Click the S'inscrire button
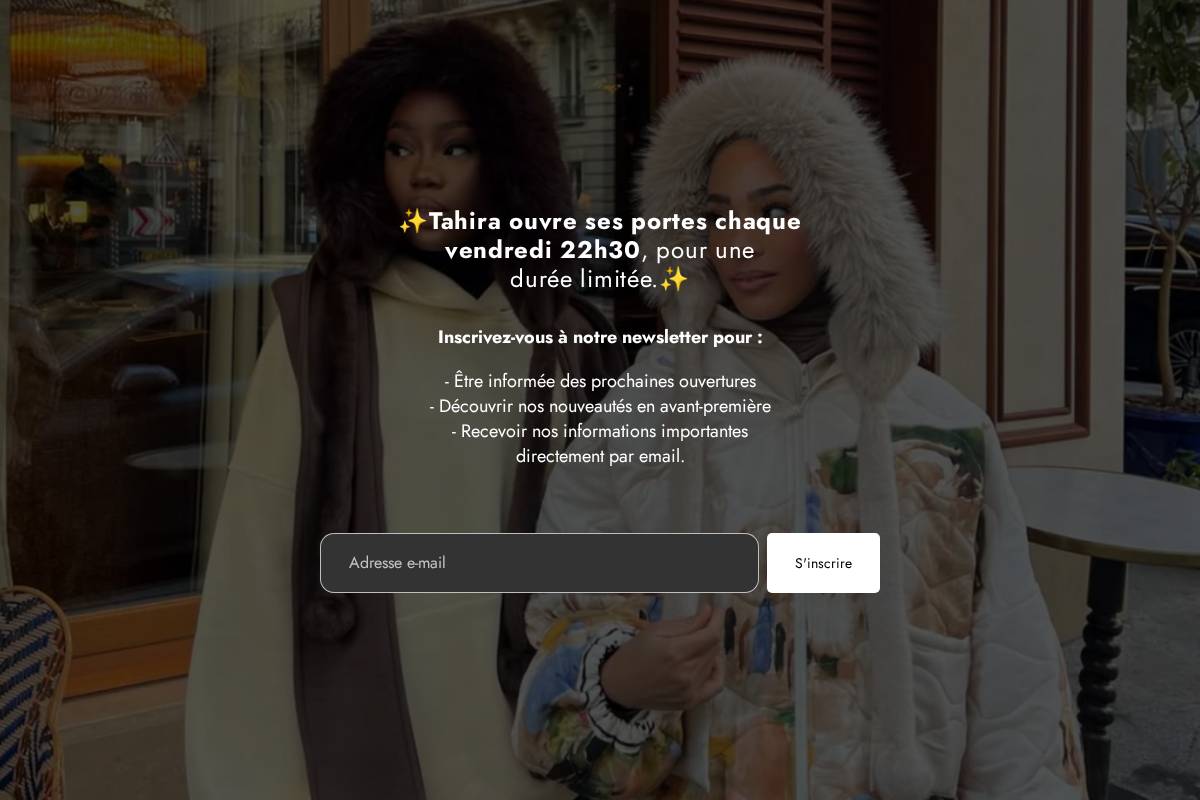Viewport: 1200px width, 800px height. [823, 563]
